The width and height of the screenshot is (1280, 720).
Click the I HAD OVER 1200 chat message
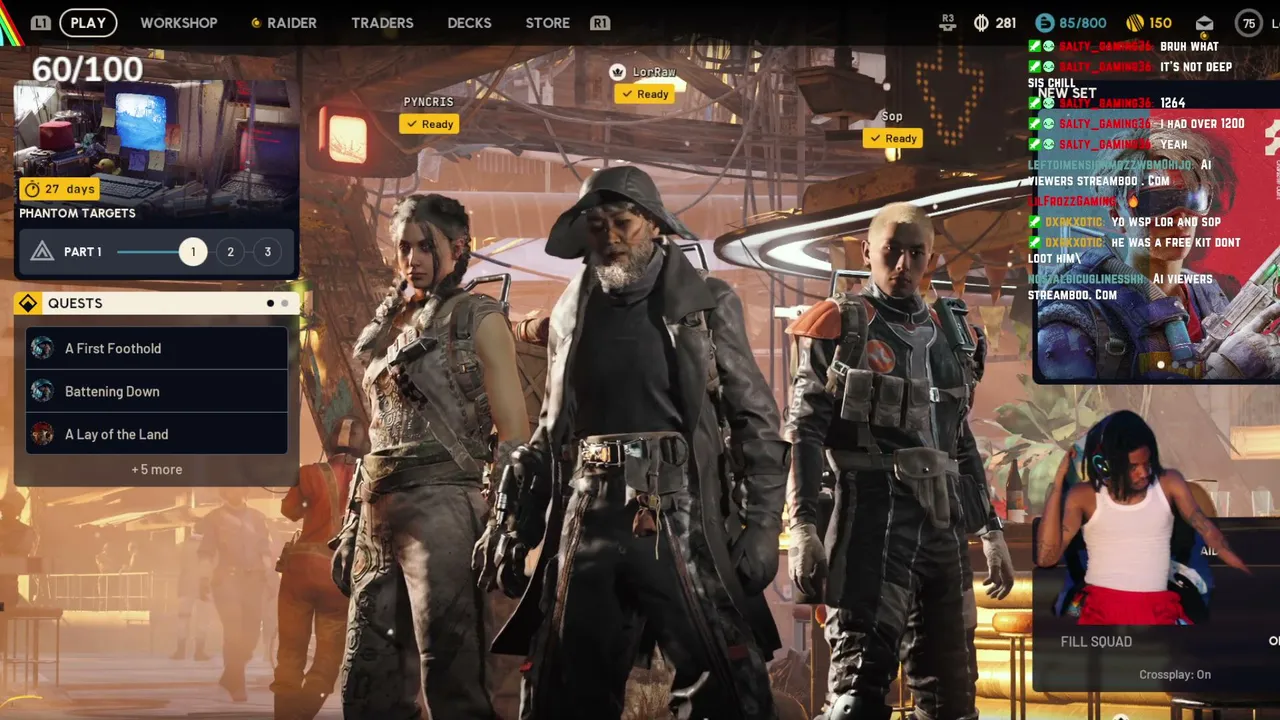click(x=1202, y=124)
